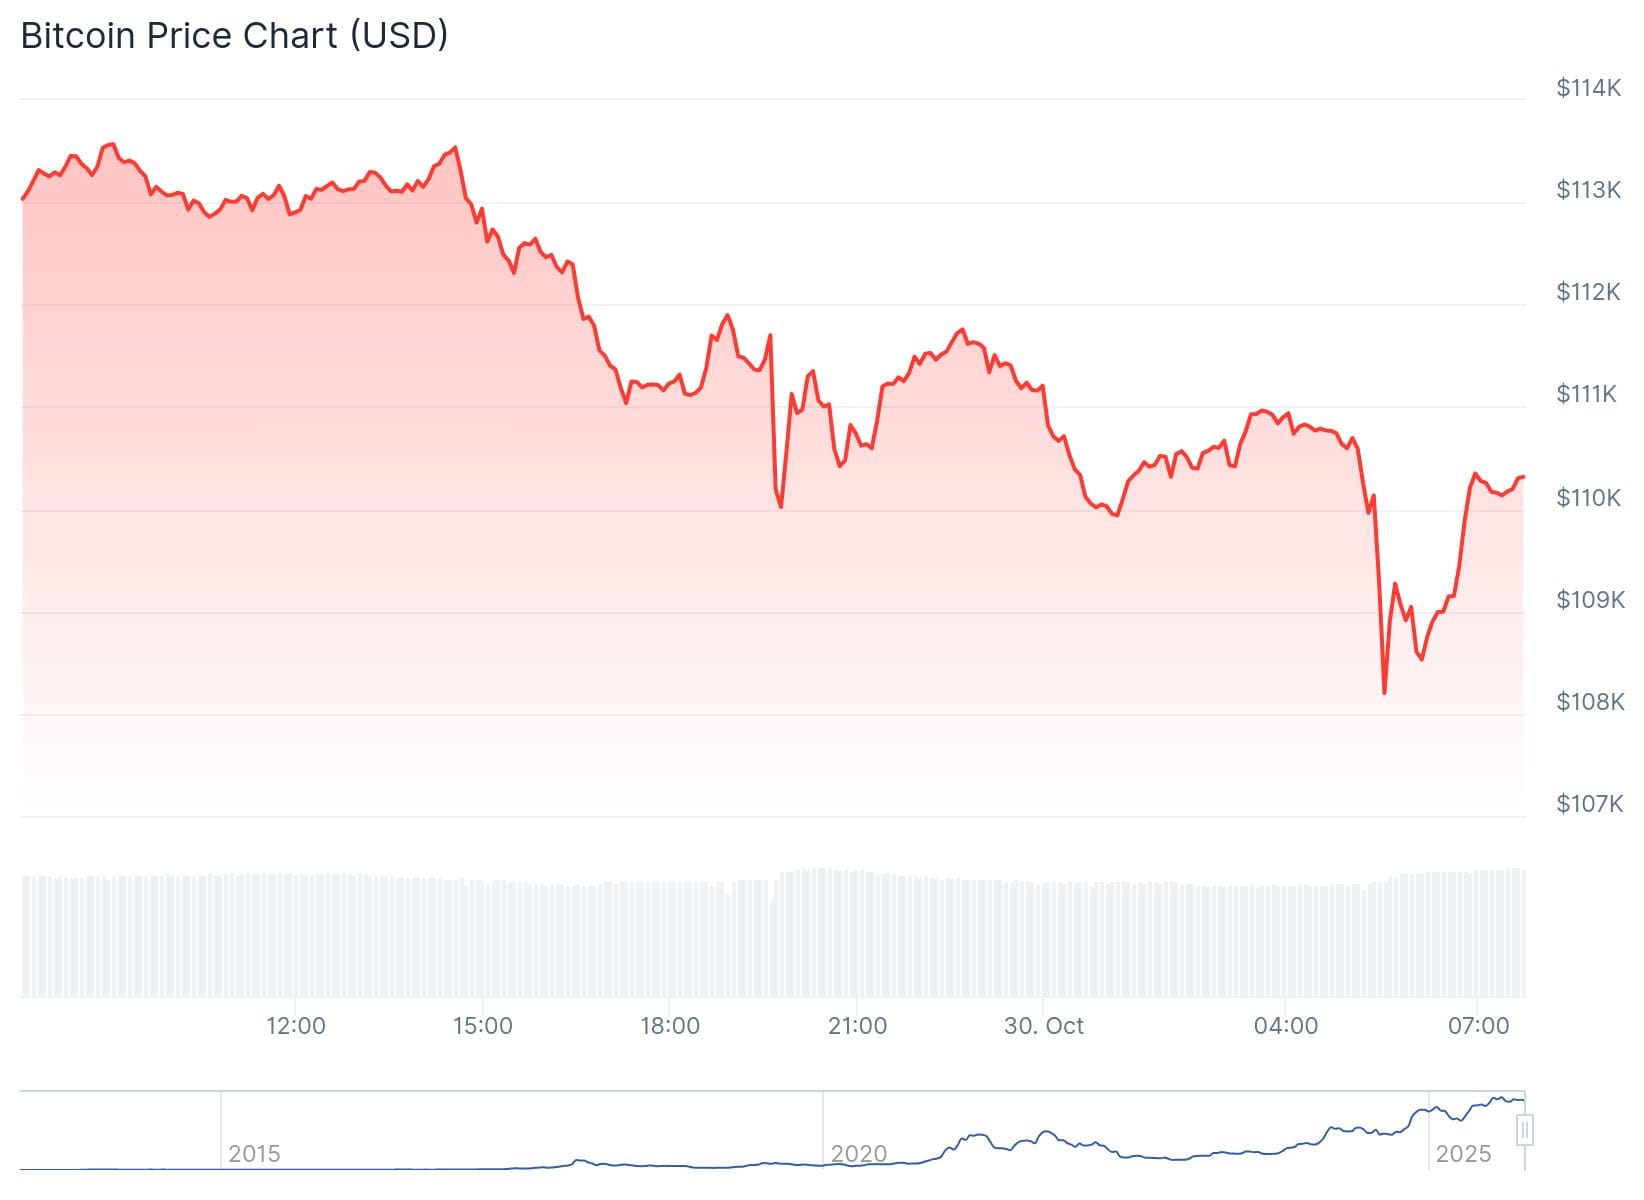Click the Bitcoin Price Chart (USD) title
This screenshot has width=1644, height=1200.
234,36
